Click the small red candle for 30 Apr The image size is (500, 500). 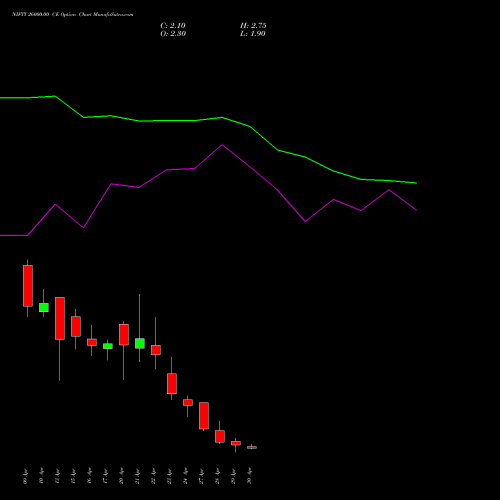coord(252,447)
